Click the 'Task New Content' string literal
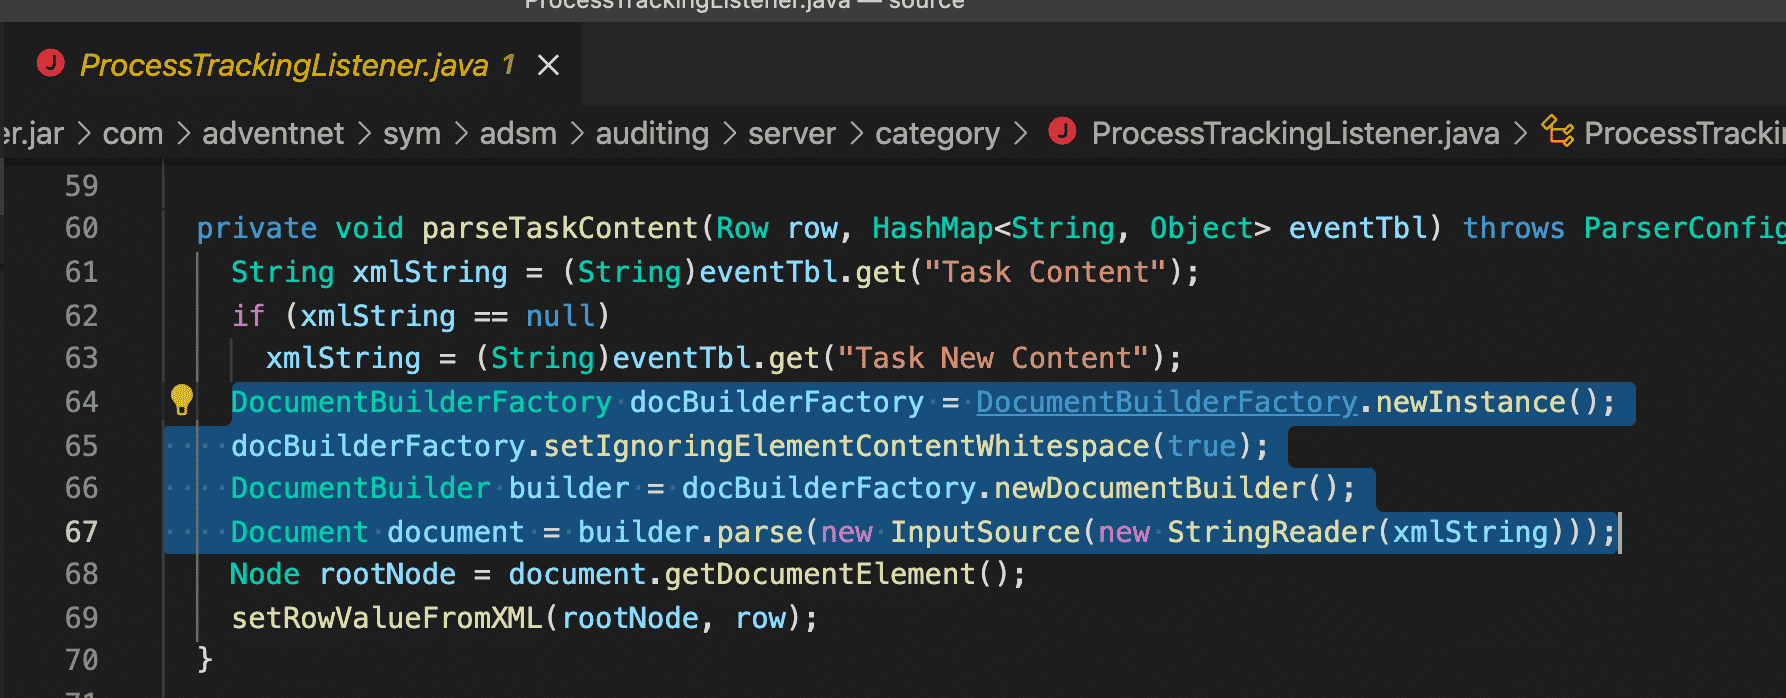The height and width of the screenshot is (698, 1786). coord(993,358)
